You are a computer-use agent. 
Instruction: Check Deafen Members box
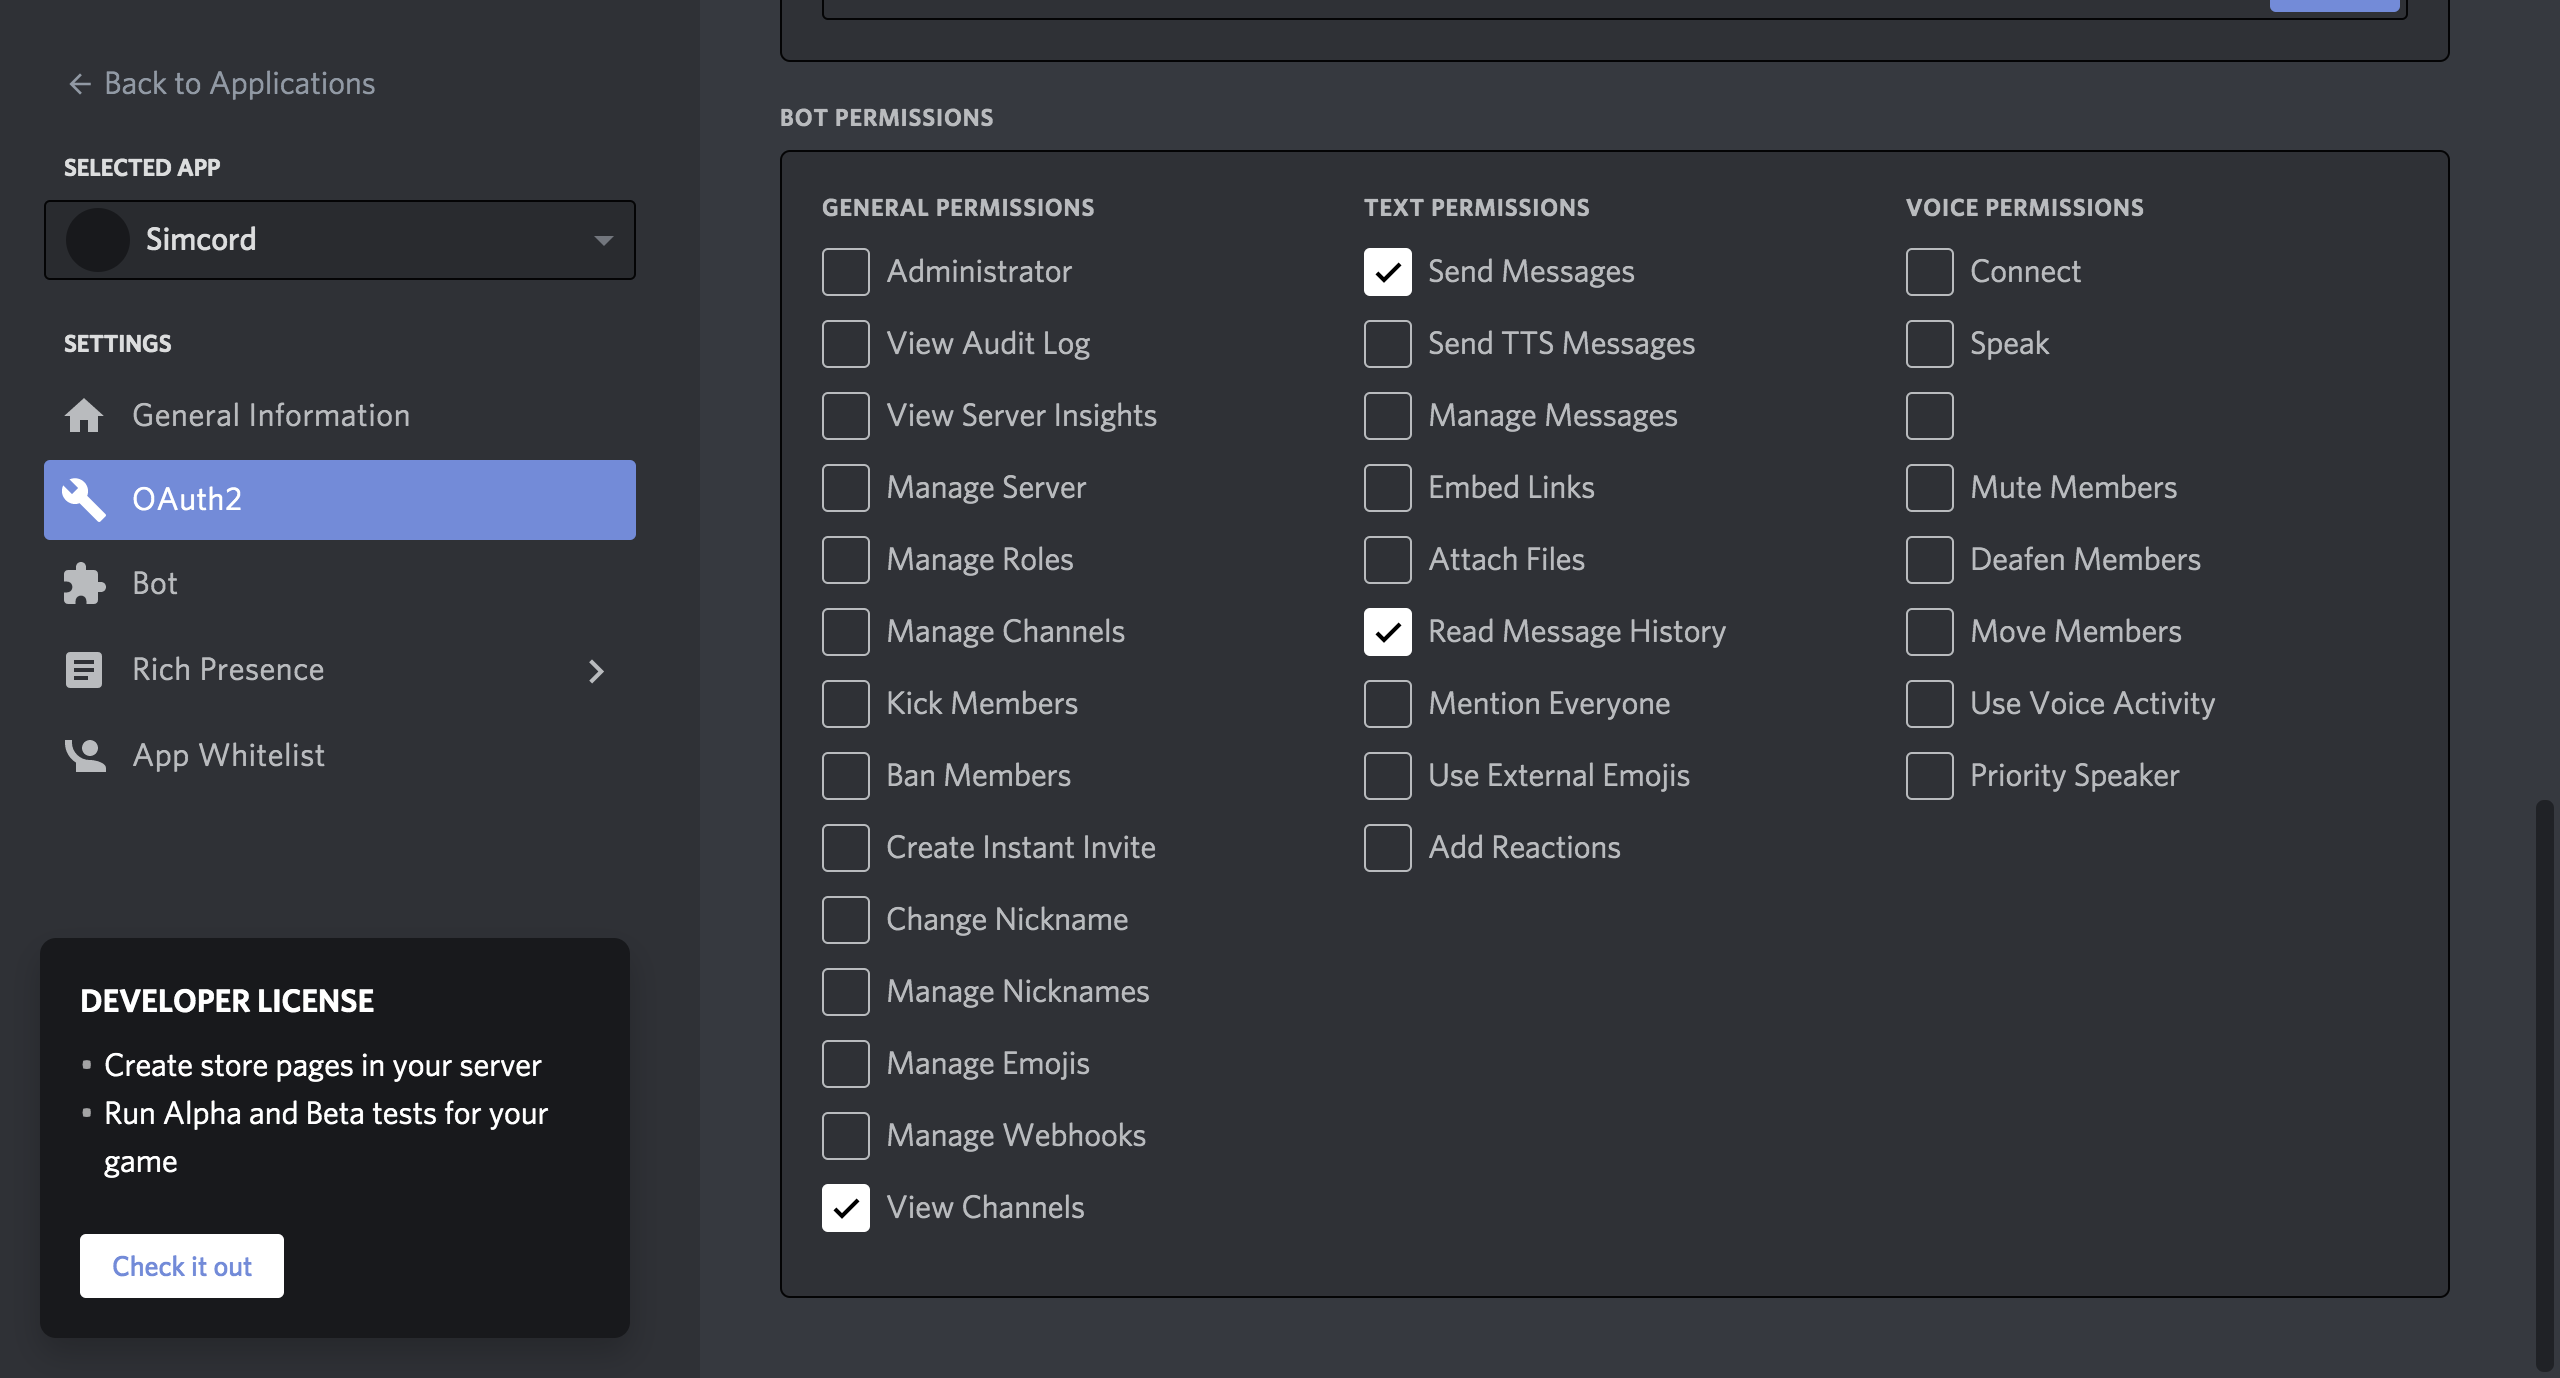point(1930,560)
